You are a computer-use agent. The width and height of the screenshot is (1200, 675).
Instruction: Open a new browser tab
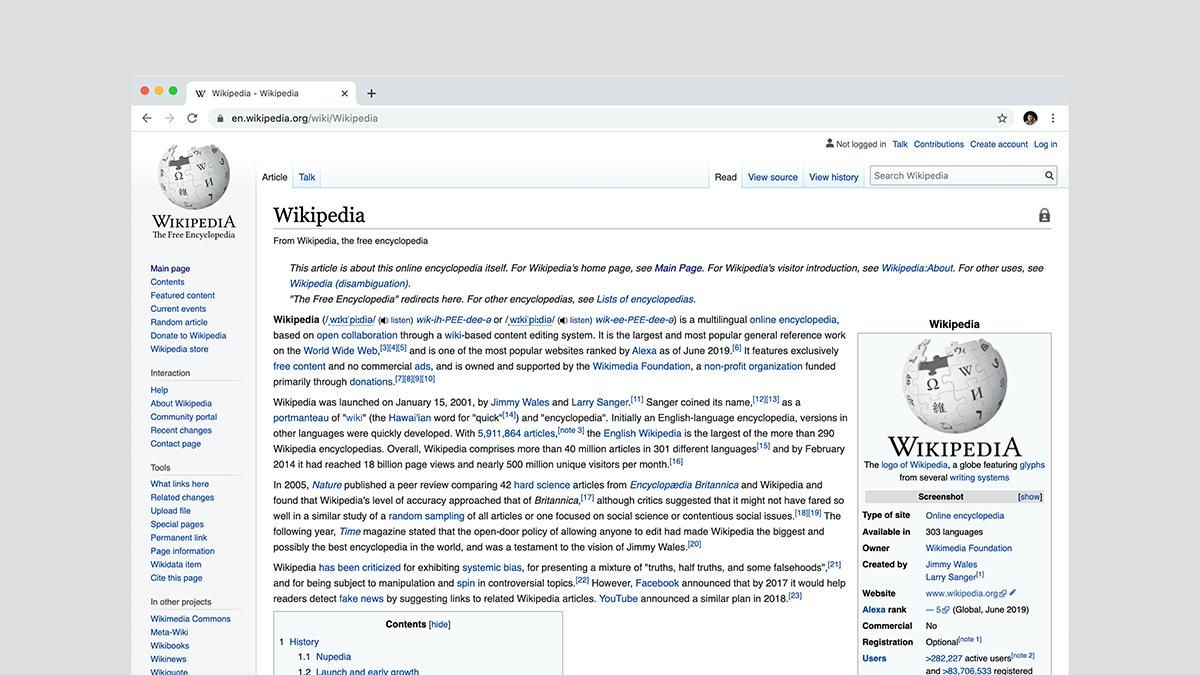click(371, 93)
